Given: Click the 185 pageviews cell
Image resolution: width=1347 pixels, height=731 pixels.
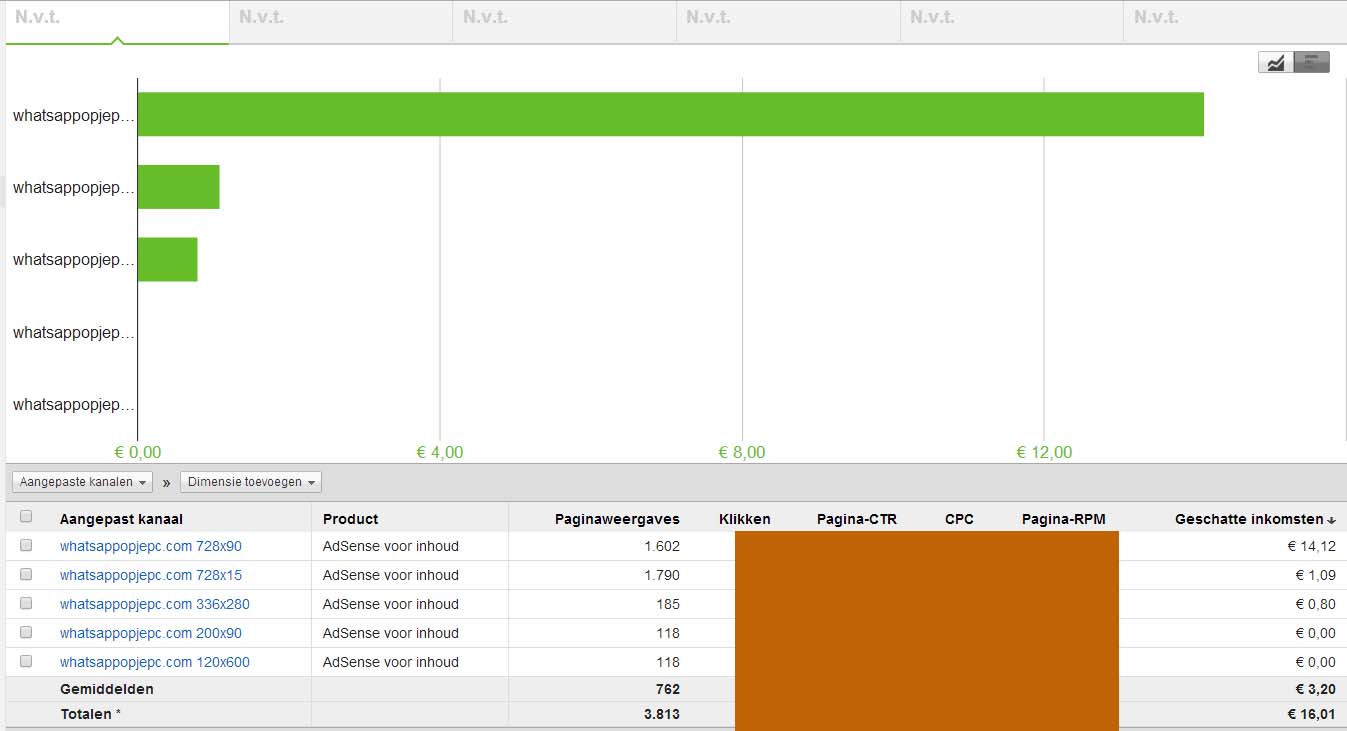Looking at the screenshot, I should (668, 604).
